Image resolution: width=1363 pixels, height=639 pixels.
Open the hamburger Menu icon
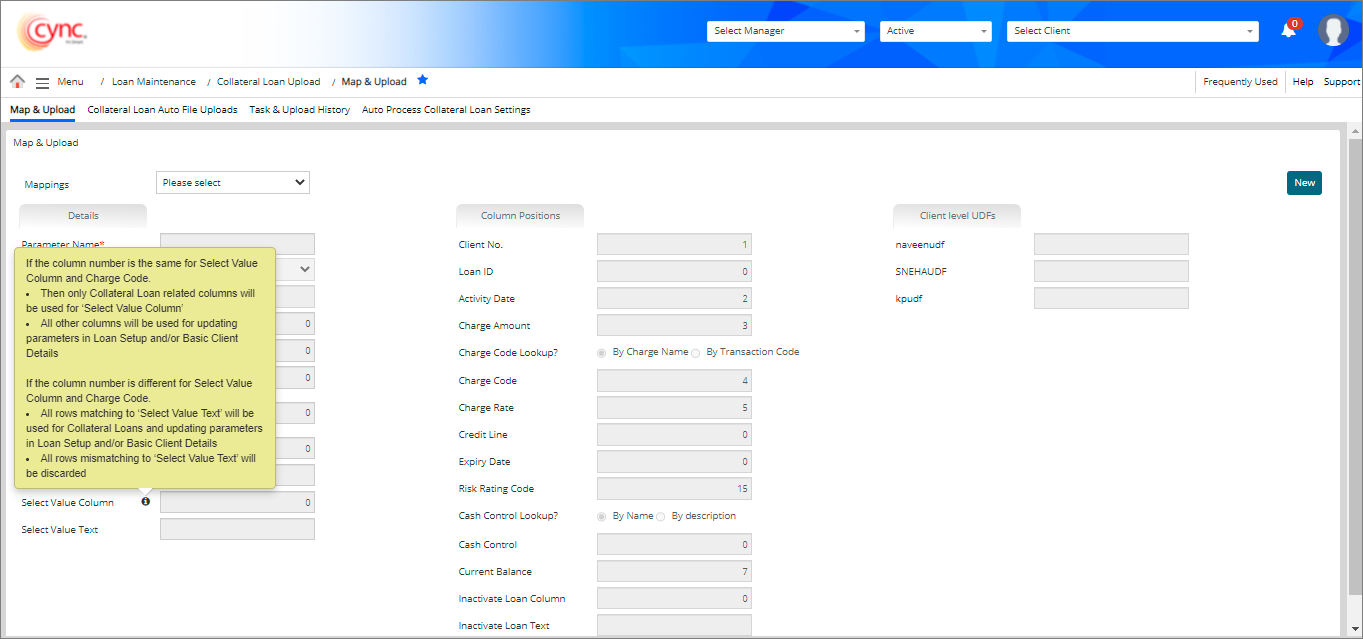(42, 82)
